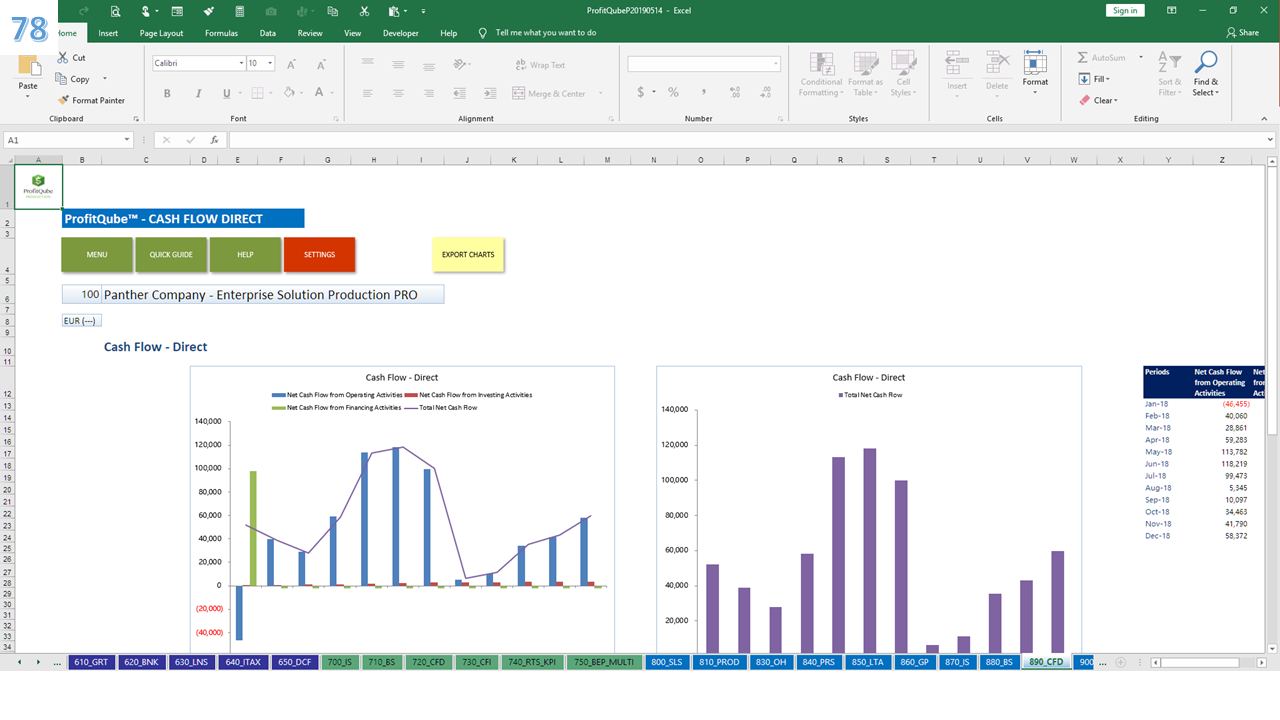
Task: Expand the Number Format dropdown box
Action: tap(776, 64)
